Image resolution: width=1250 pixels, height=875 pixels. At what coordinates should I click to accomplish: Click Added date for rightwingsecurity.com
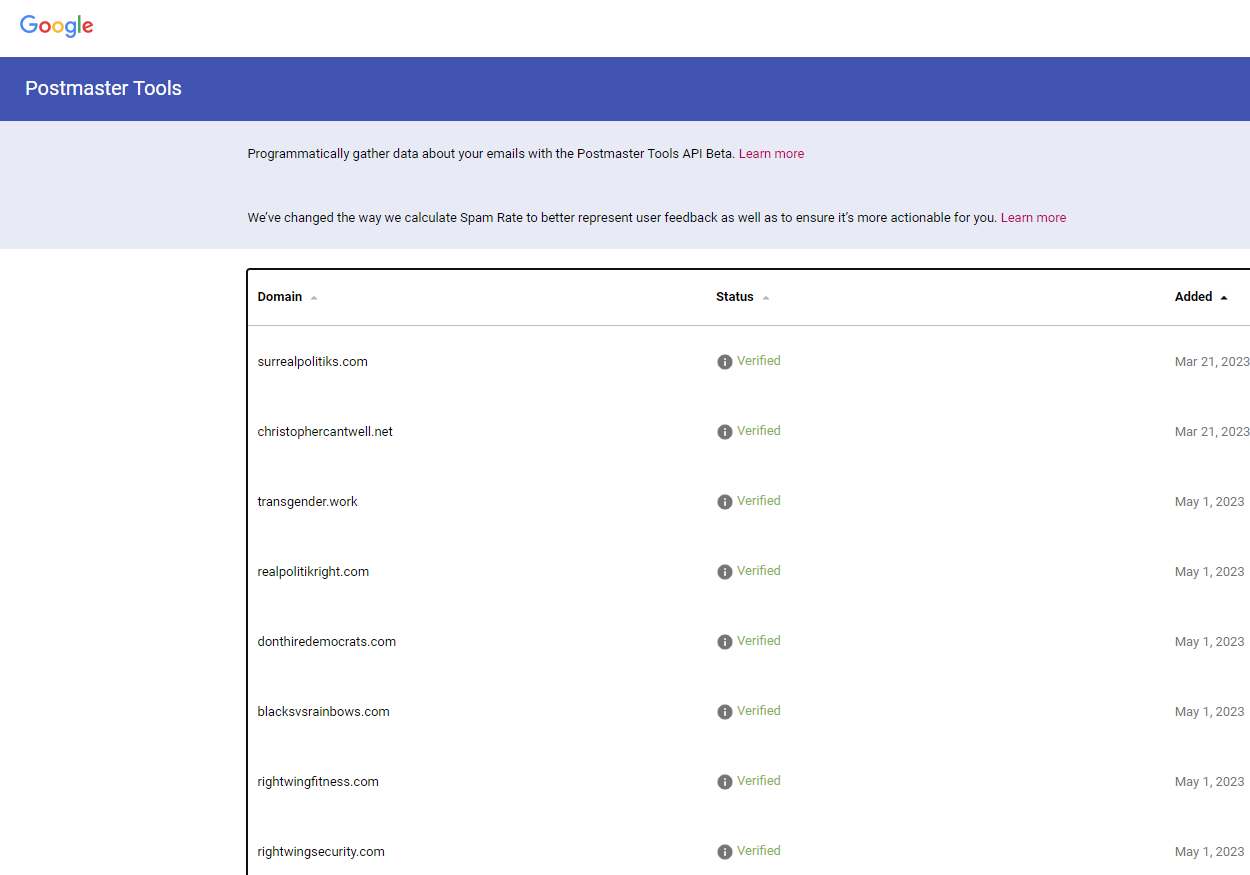[x=1210, y=852]
